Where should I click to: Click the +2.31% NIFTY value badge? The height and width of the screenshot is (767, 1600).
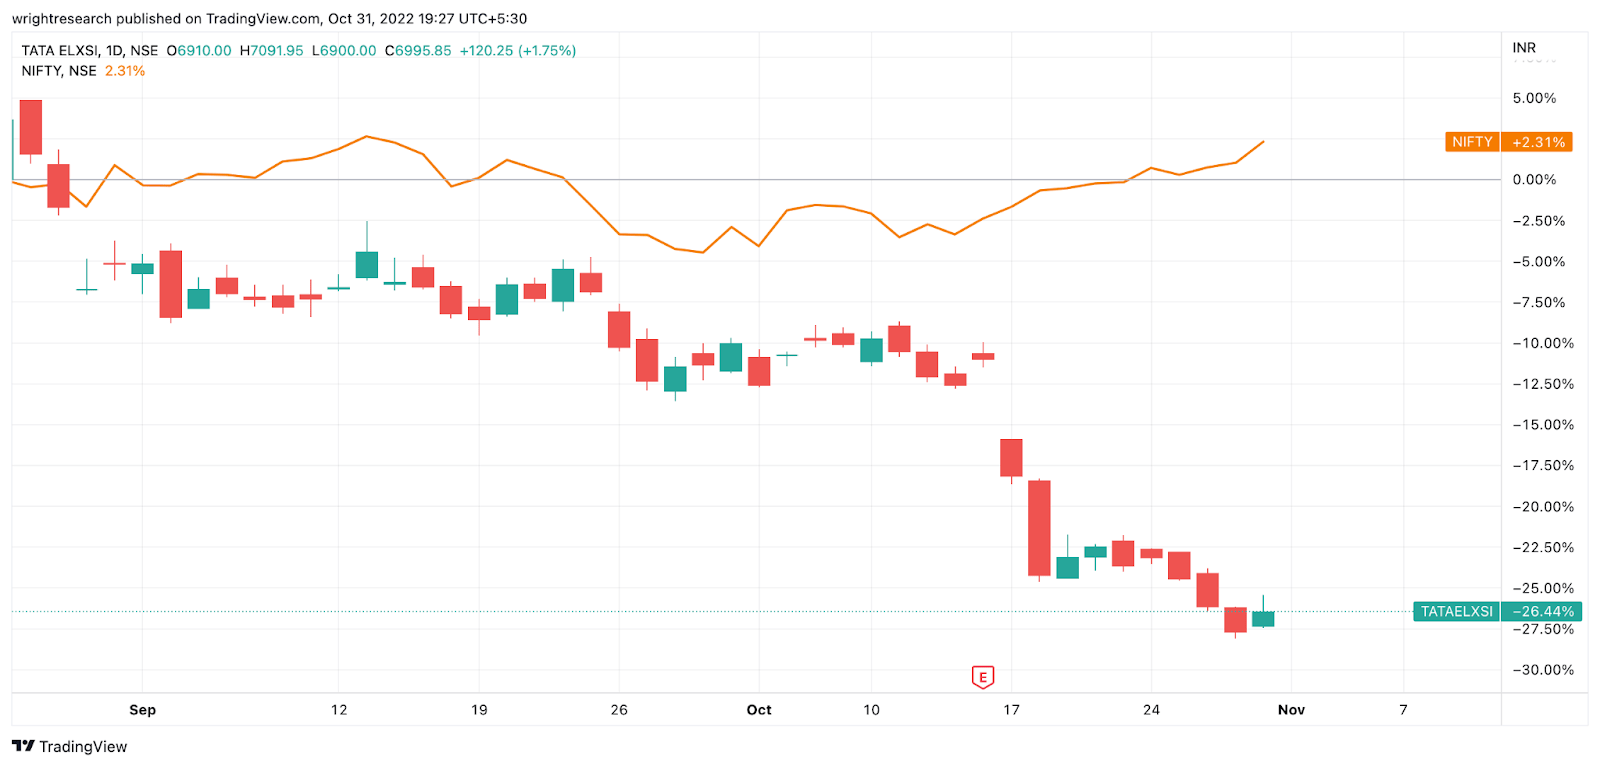(x=1537, y=142)
